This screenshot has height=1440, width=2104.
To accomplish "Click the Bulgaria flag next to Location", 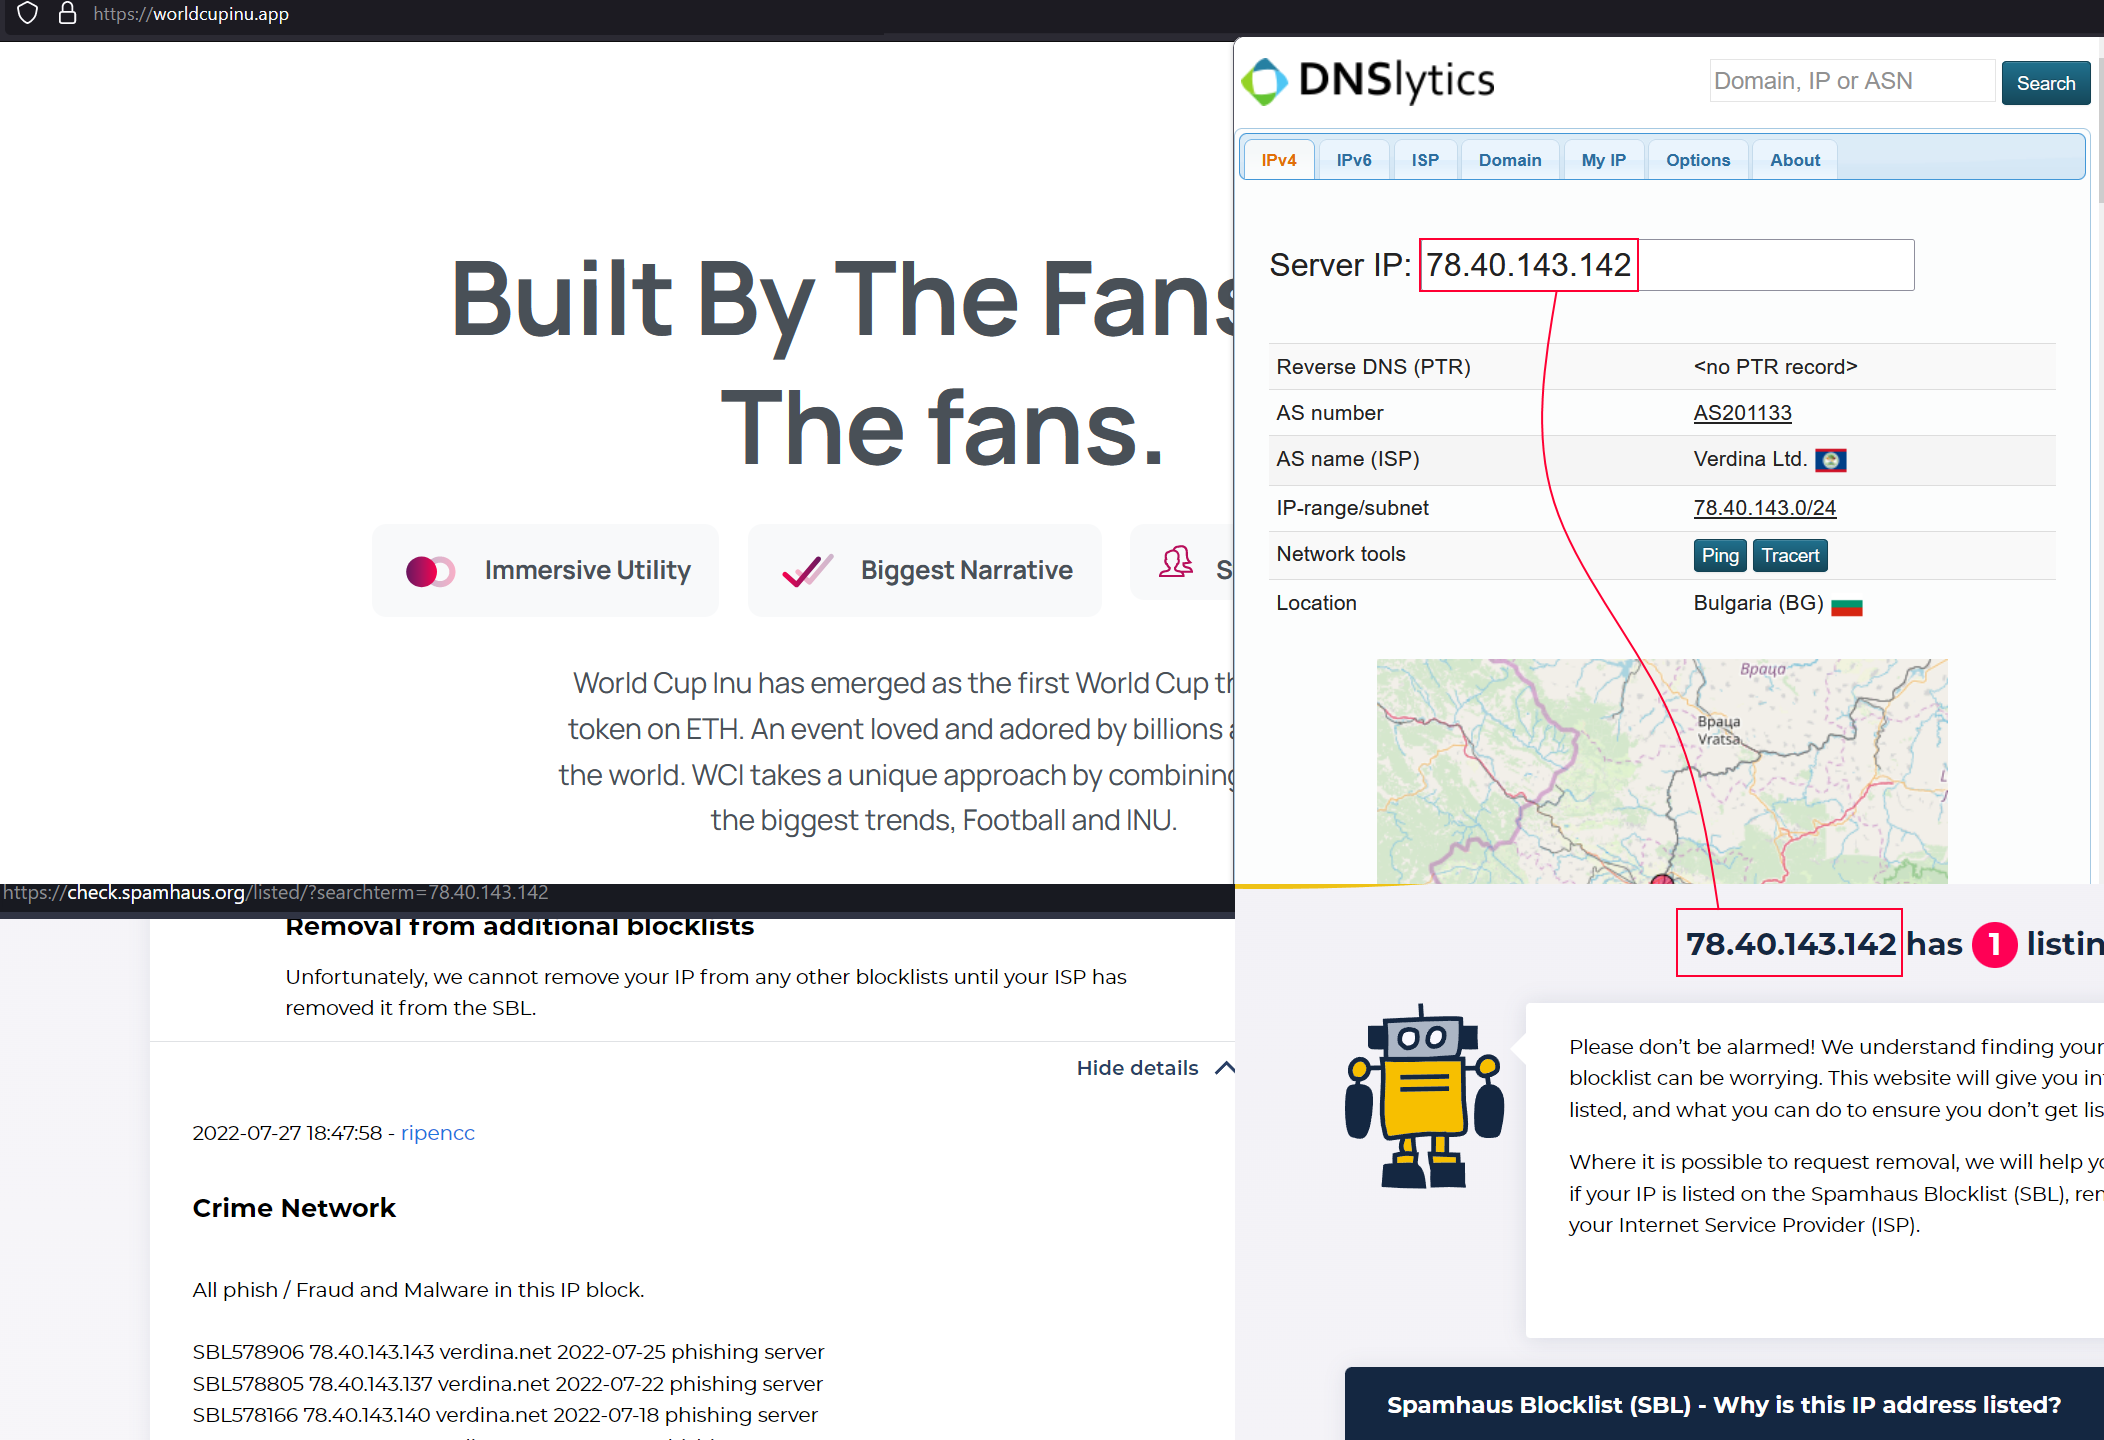I will click(1846, 604).
